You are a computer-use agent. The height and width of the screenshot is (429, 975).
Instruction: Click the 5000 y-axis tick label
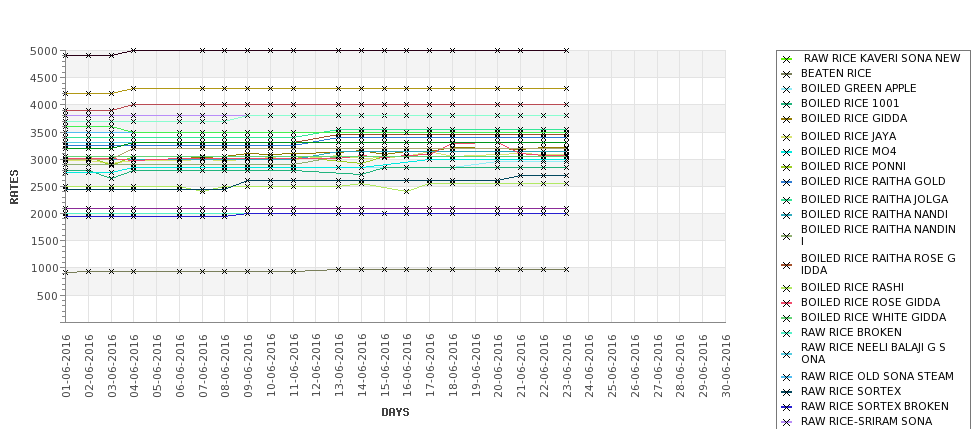point(44,51)
